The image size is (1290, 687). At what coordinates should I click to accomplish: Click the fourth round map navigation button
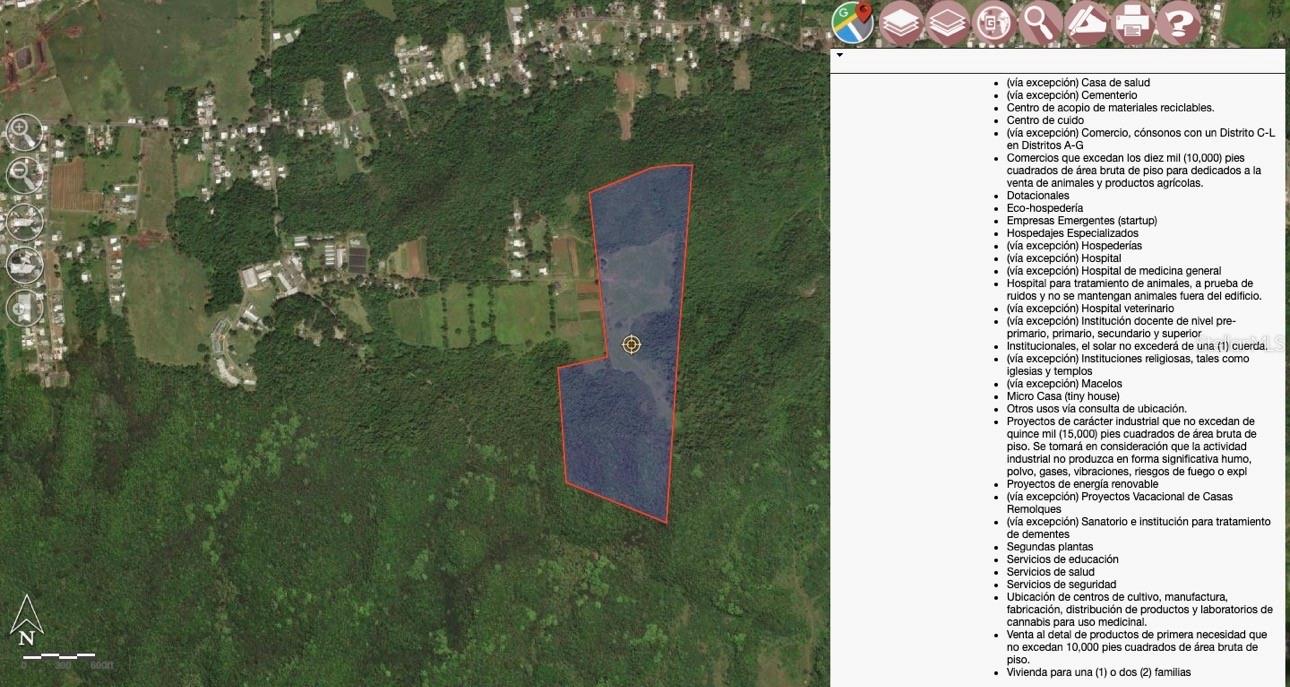coord(24,264)
